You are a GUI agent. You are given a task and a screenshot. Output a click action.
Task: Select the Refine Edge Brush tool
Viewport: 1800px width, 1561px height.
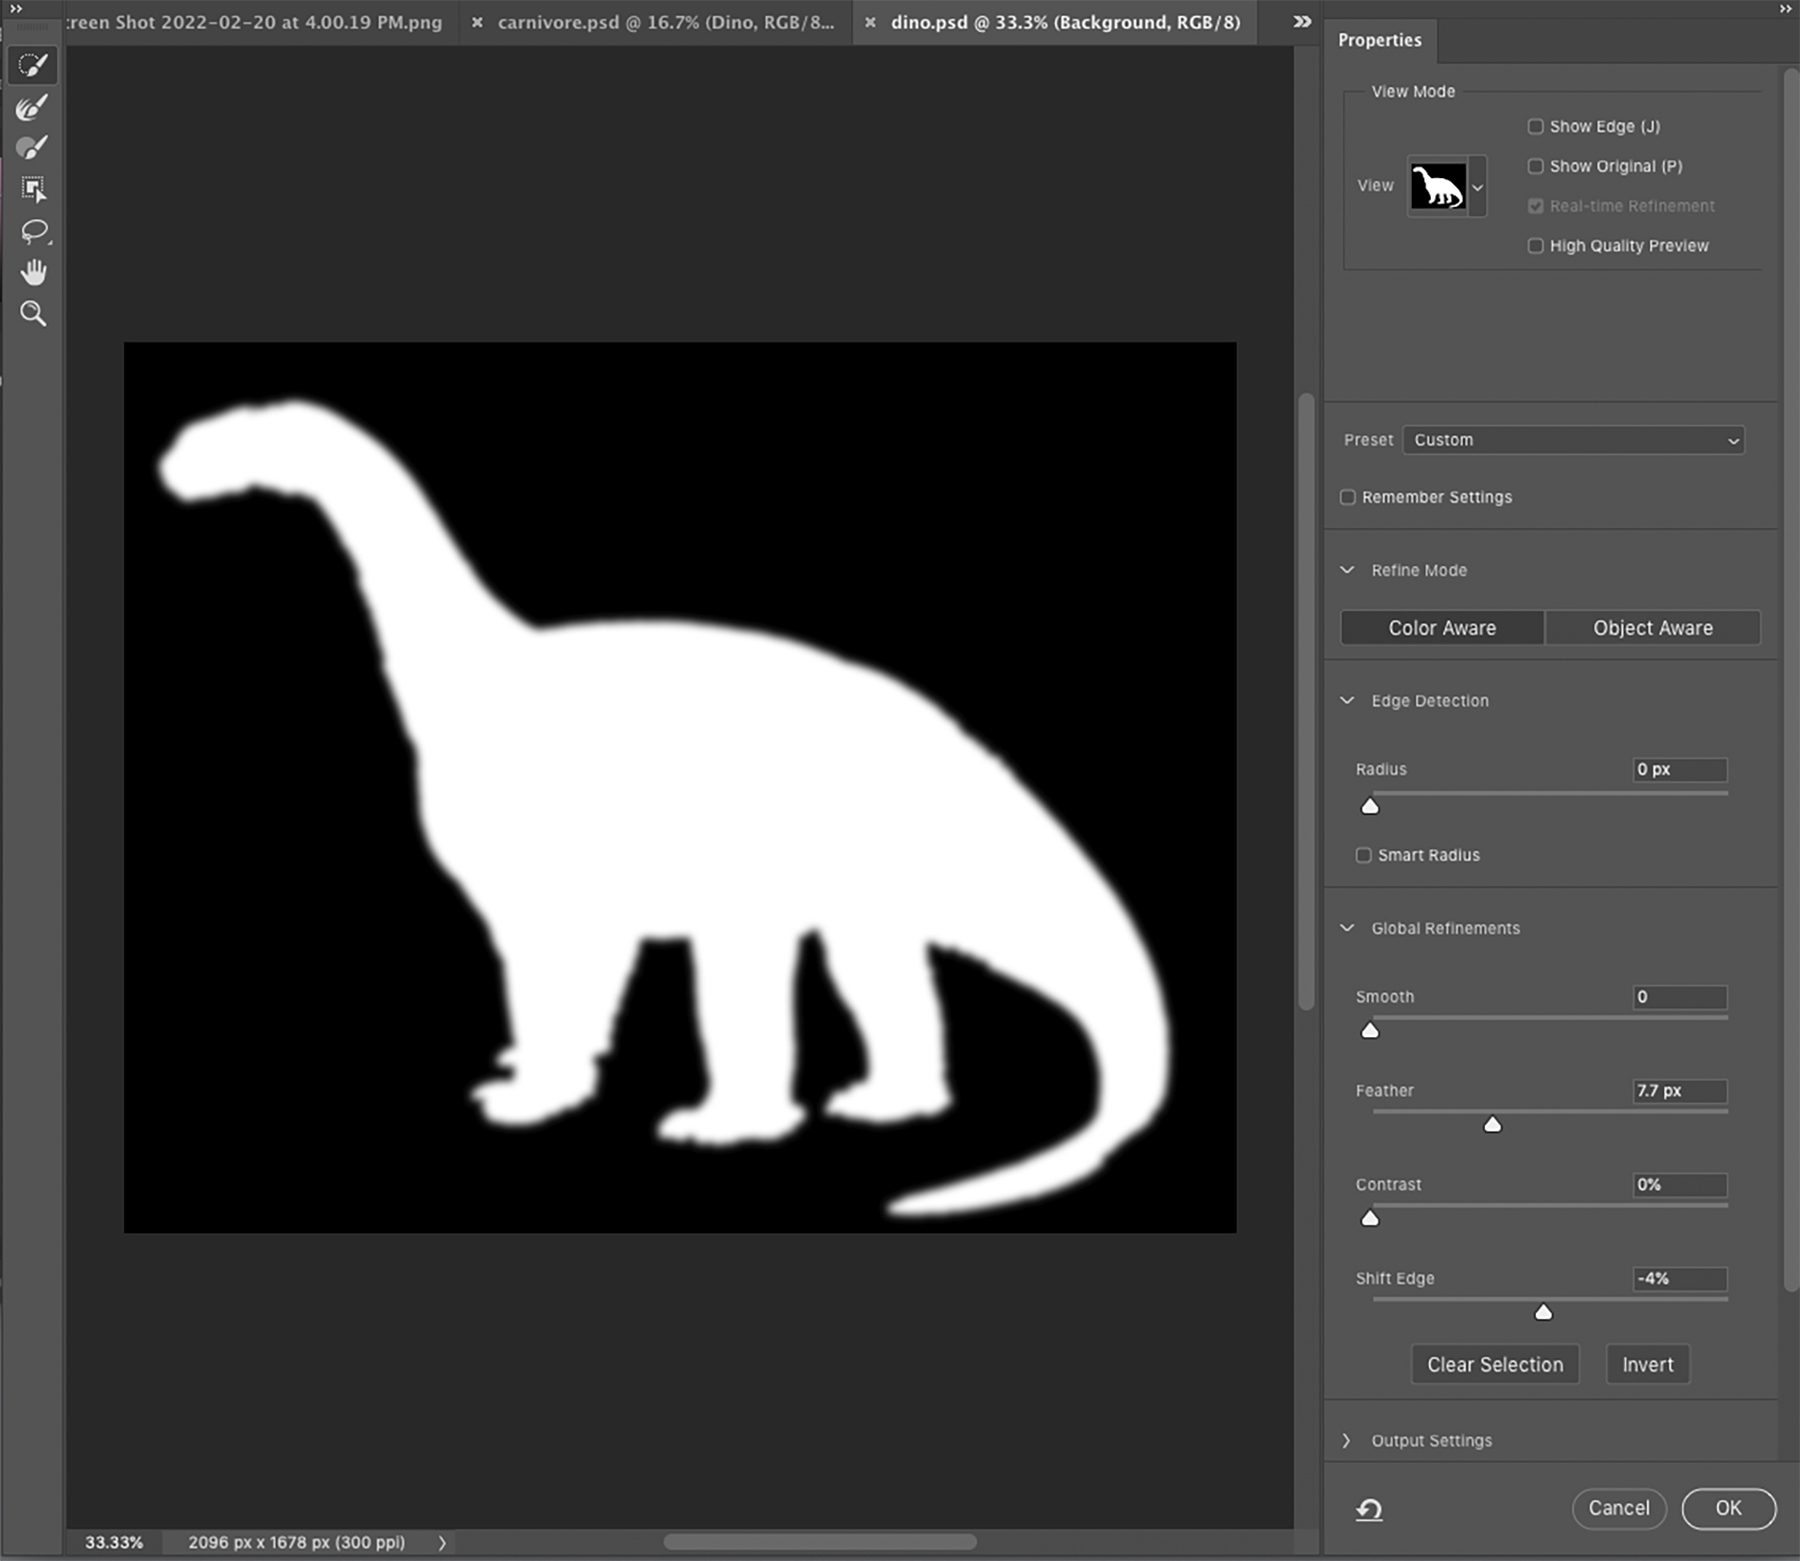point(33,107)
